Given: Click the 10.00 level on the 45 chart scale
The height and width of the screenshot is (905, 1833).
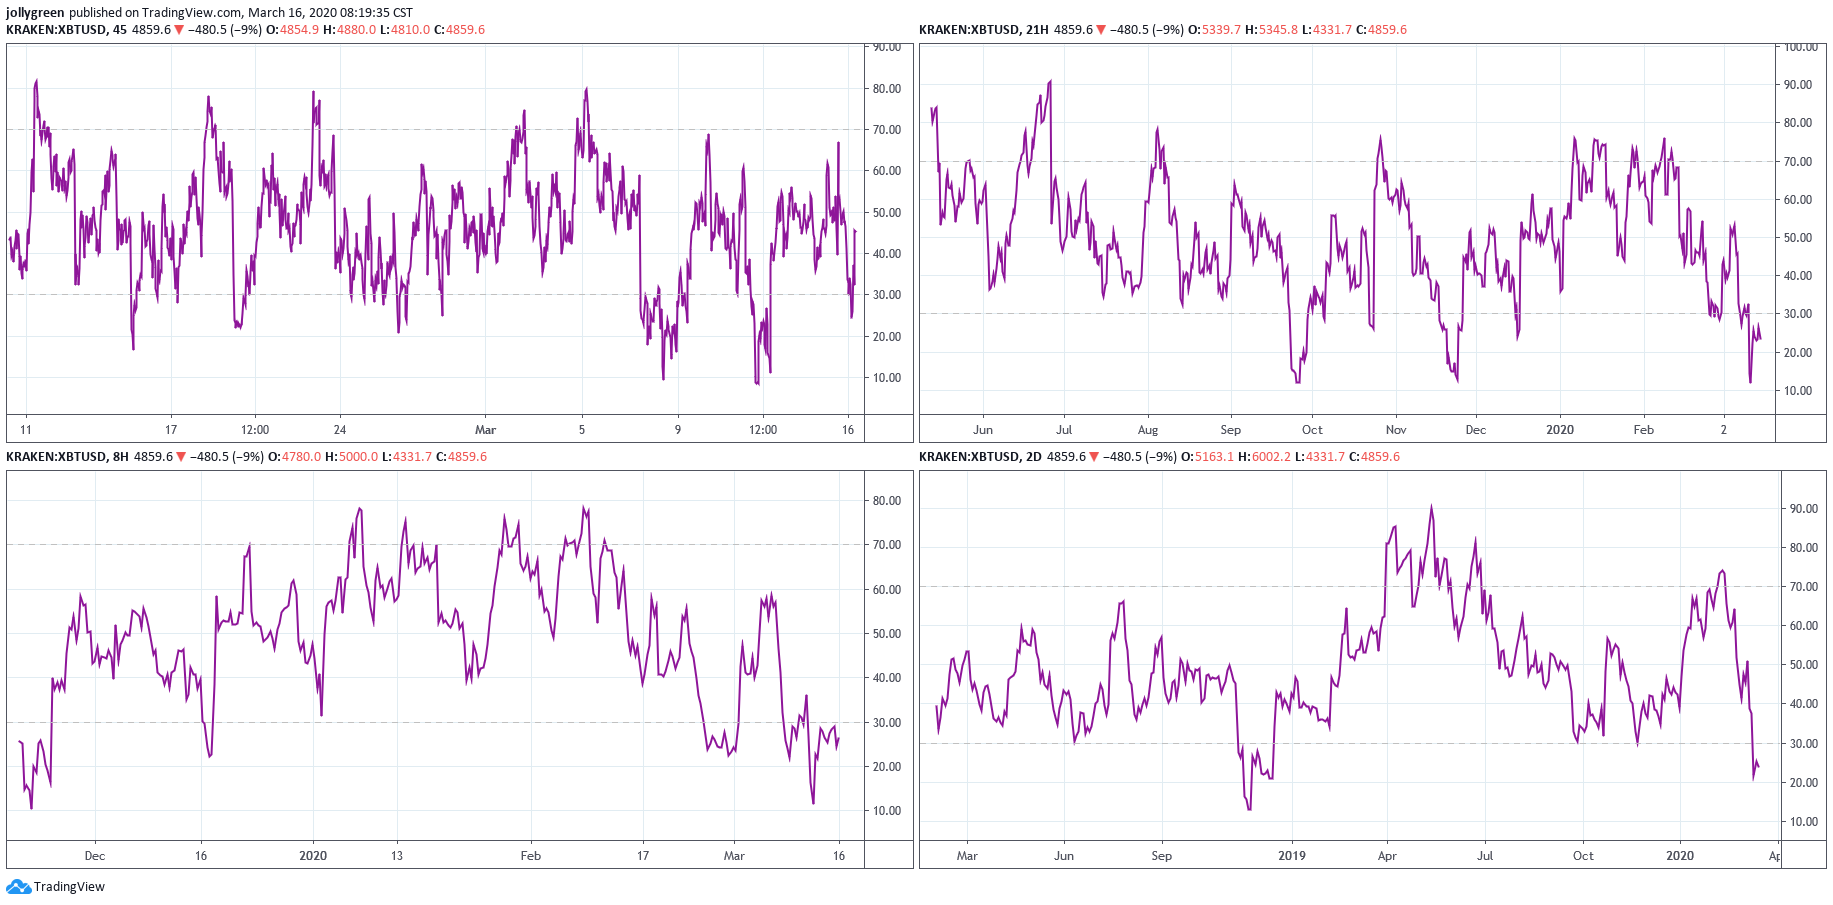Looking at the screenshot, I should [887, 378].
